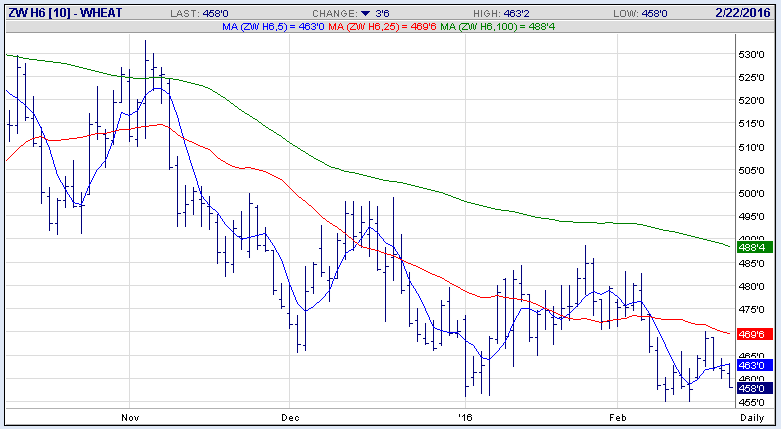Click the Nov label on time axis
The width and height of the screenshot is (781, 429).
[x=128, y=414]
